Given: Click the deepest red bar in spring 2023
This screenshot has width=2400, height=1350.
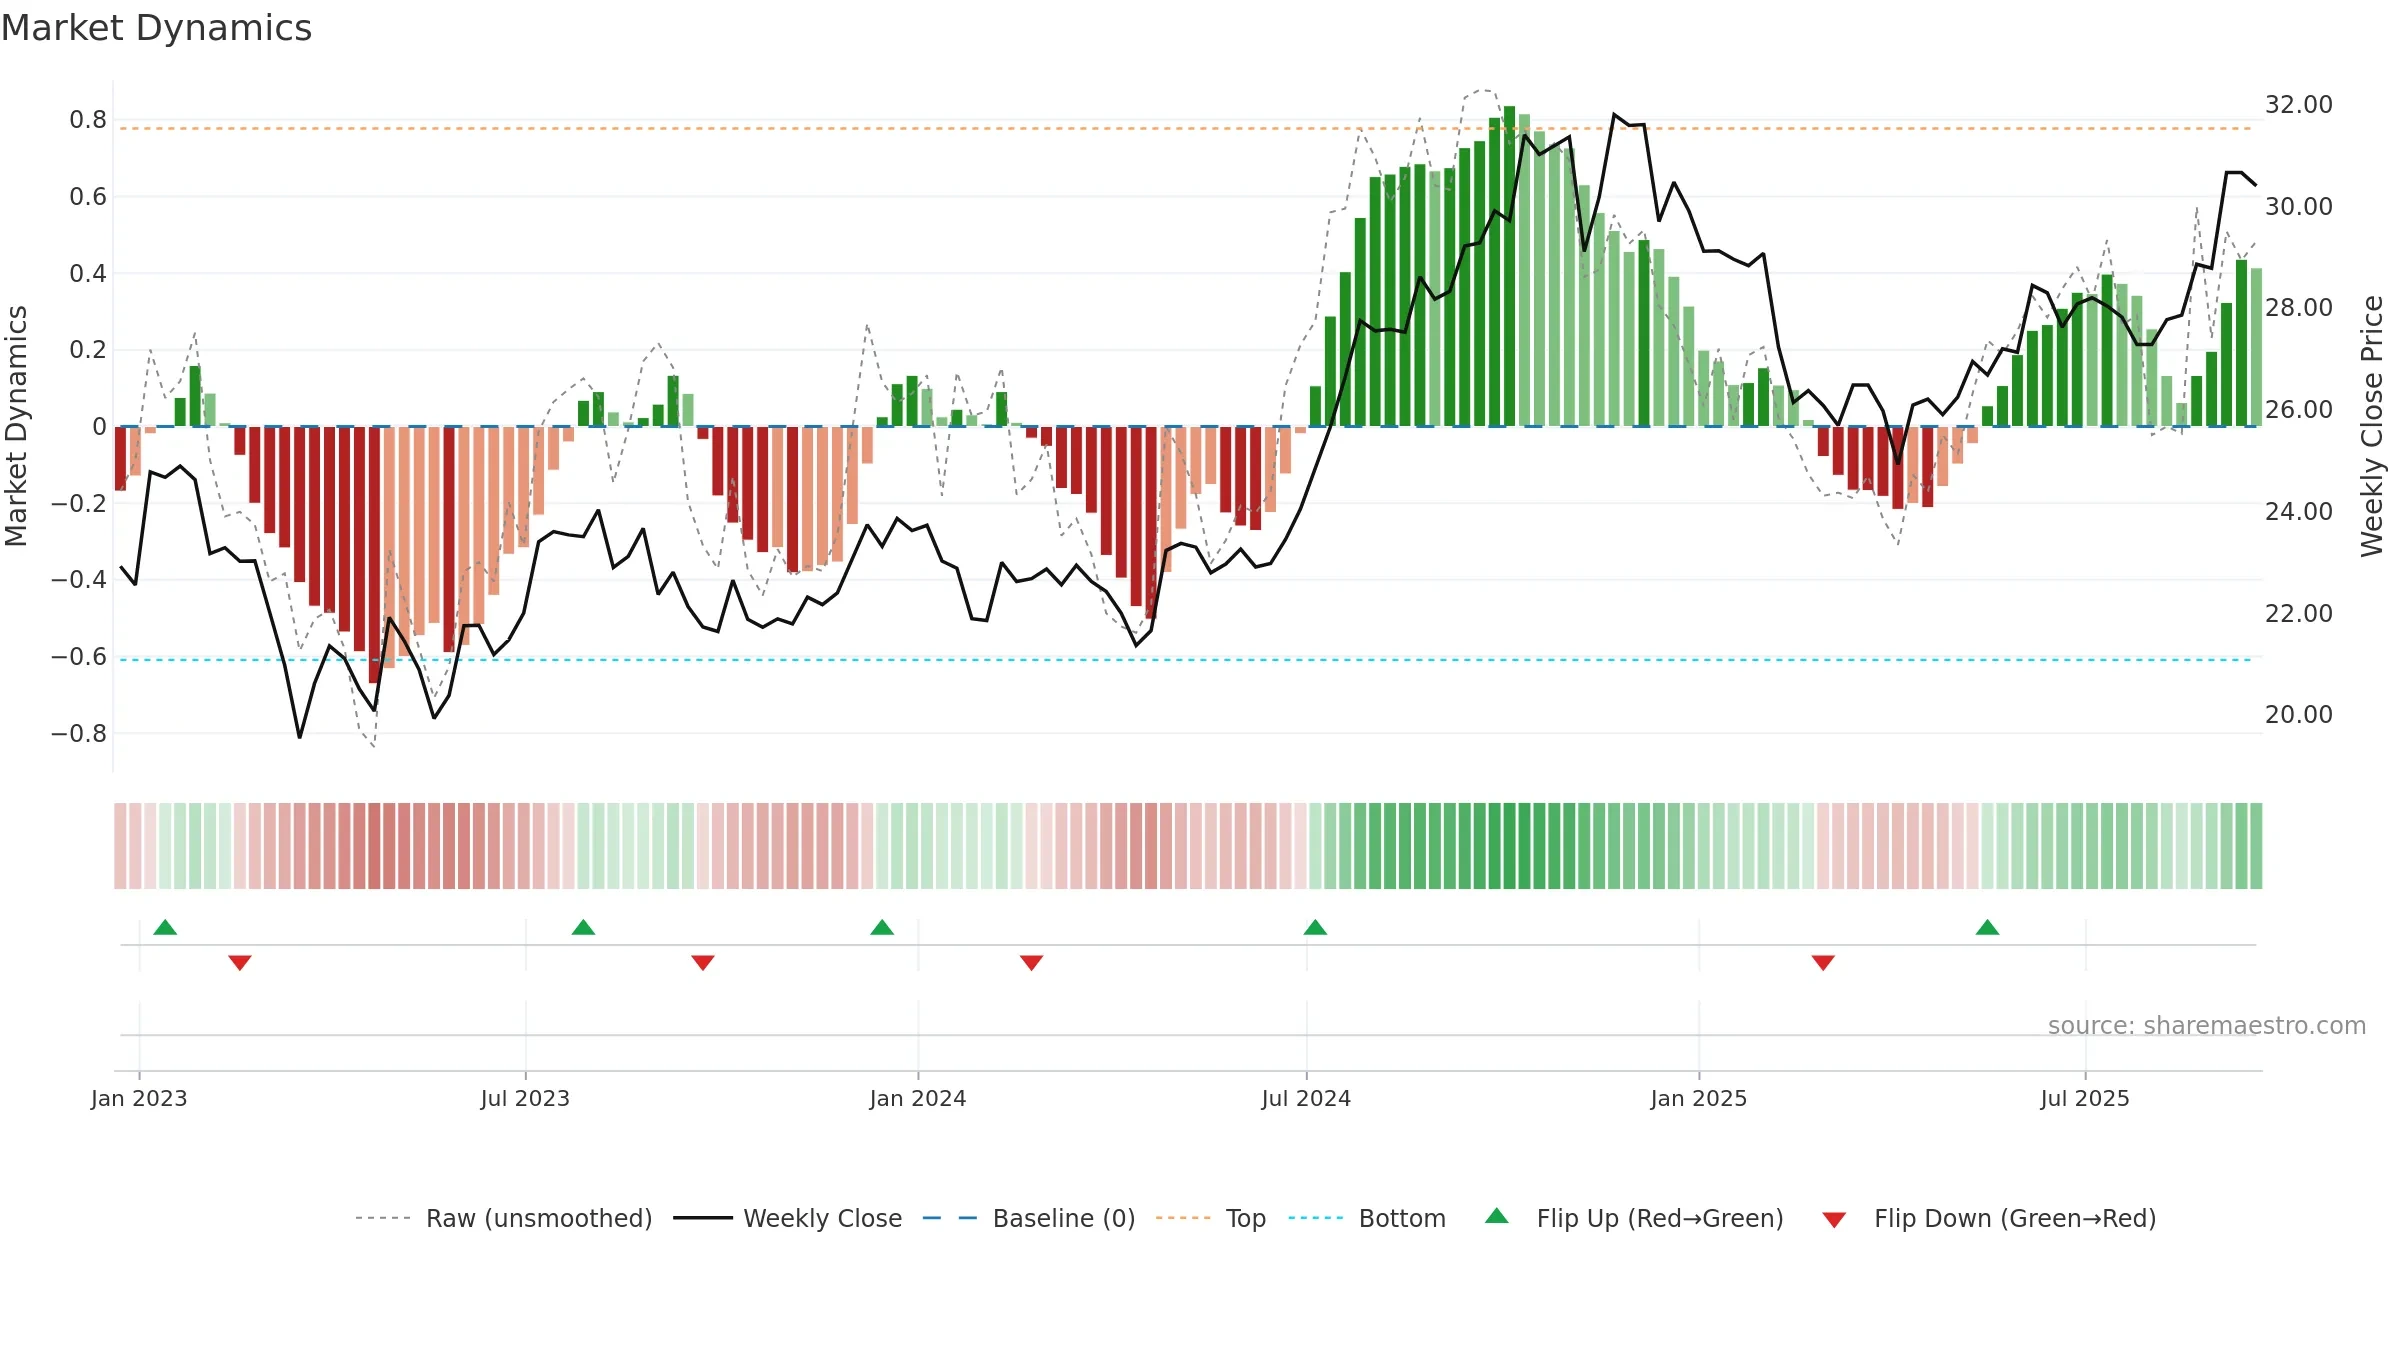Looking at the screenshot, I should pos(374,554).
